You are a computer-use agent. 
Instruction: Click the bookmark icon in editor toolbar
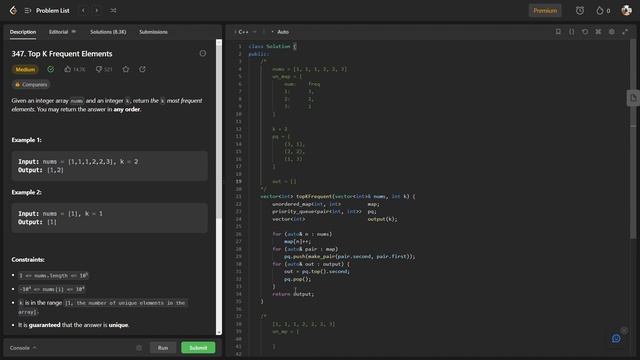click(x=558, y=31)
